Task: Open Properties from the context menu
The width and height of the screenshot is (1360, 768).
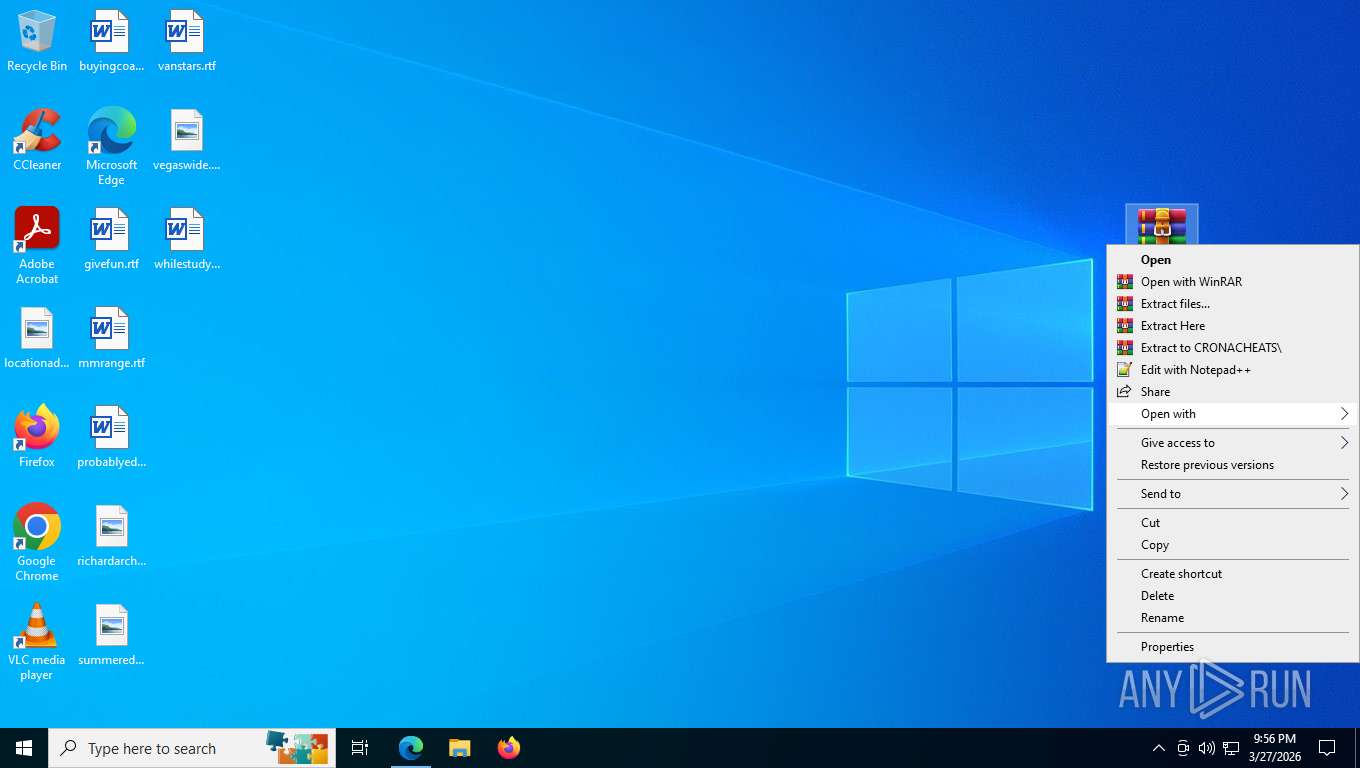Action: click(1233, 647)
